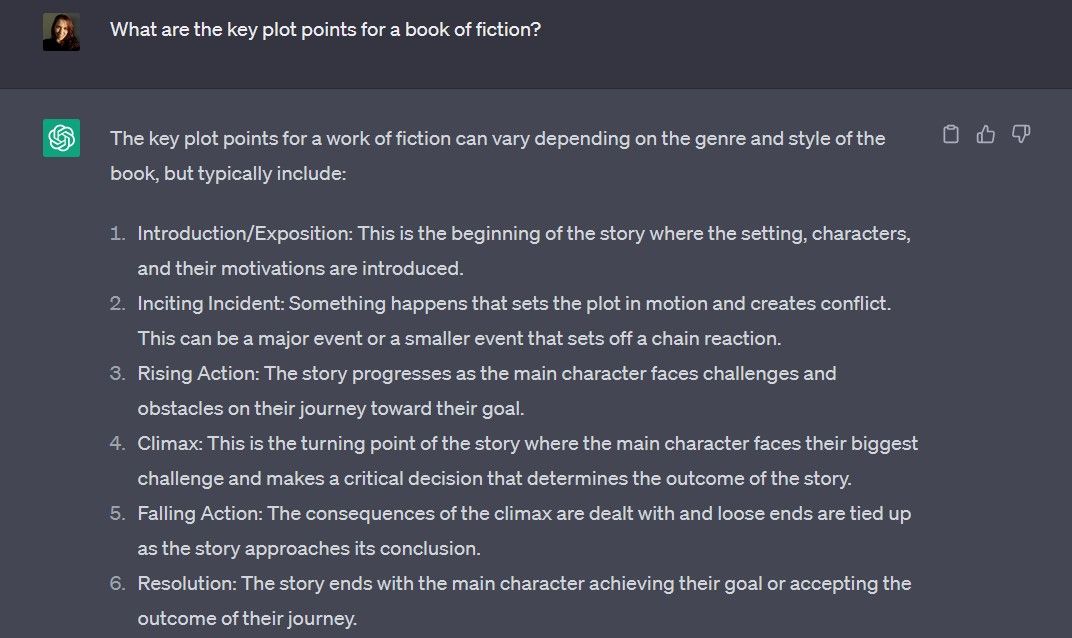Click the user profile picture
This screenshot has height=638, width=1072.
pyautogui.click(x=61, y=32)
